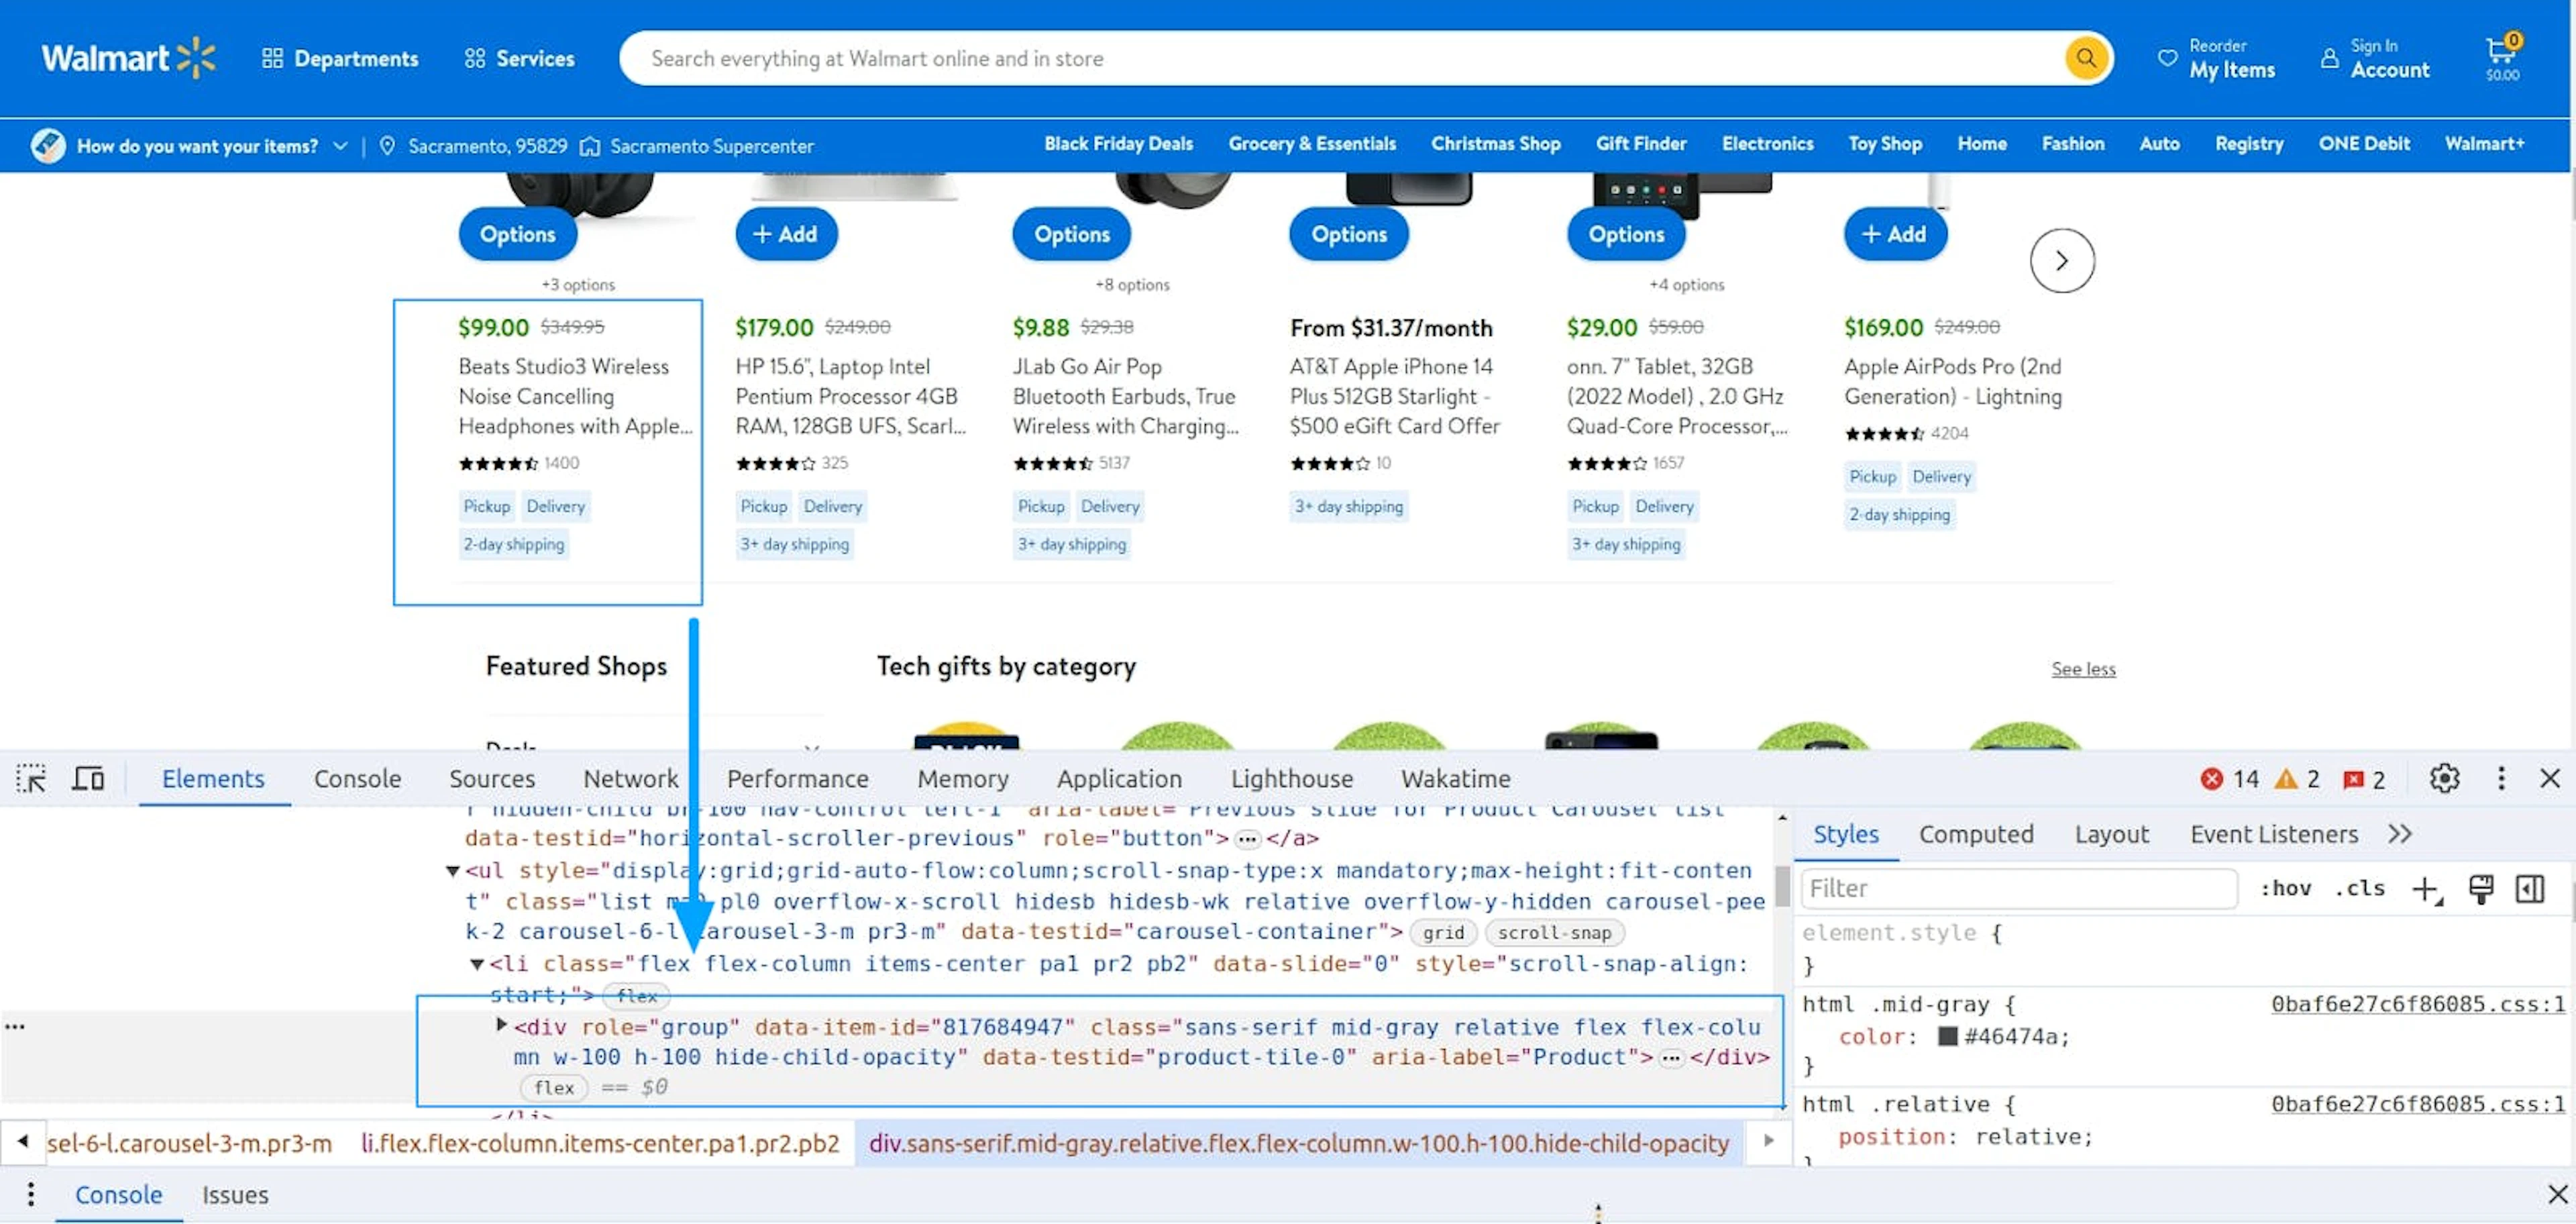Viewport: 2576px width, 1224px height.
Task: Click the red errors count icon
Action: 2212,779
